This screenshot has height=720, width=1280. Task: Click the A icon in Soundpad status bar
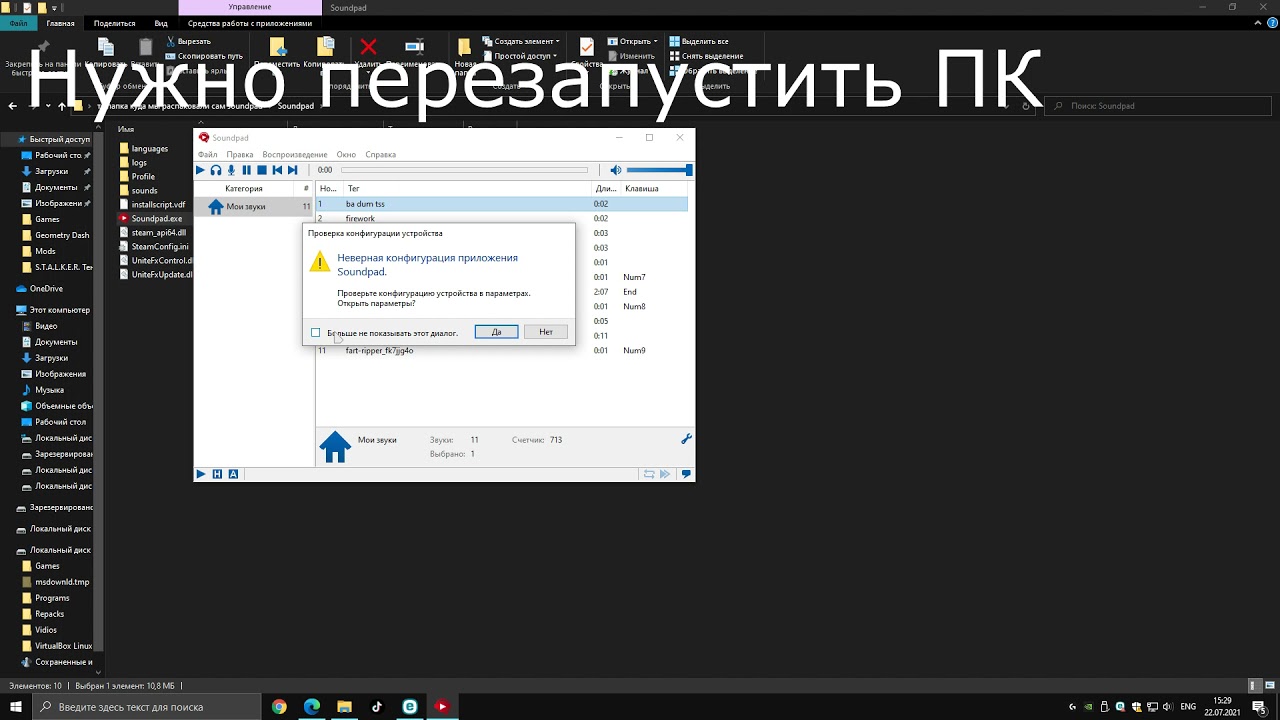click(233, 474)
